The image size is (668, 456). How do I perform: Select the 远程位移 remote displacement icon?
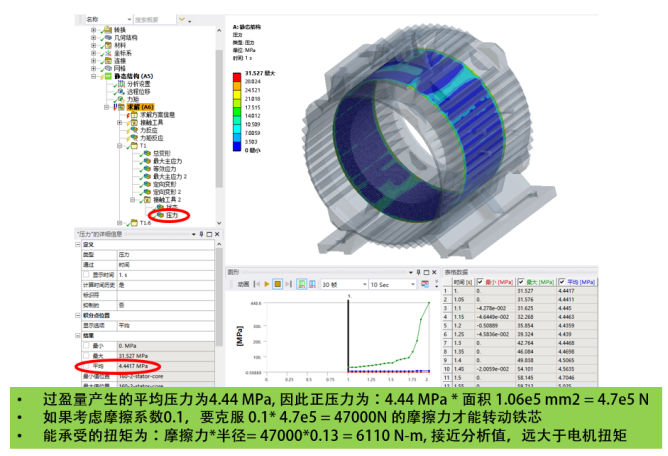(121, 92)
